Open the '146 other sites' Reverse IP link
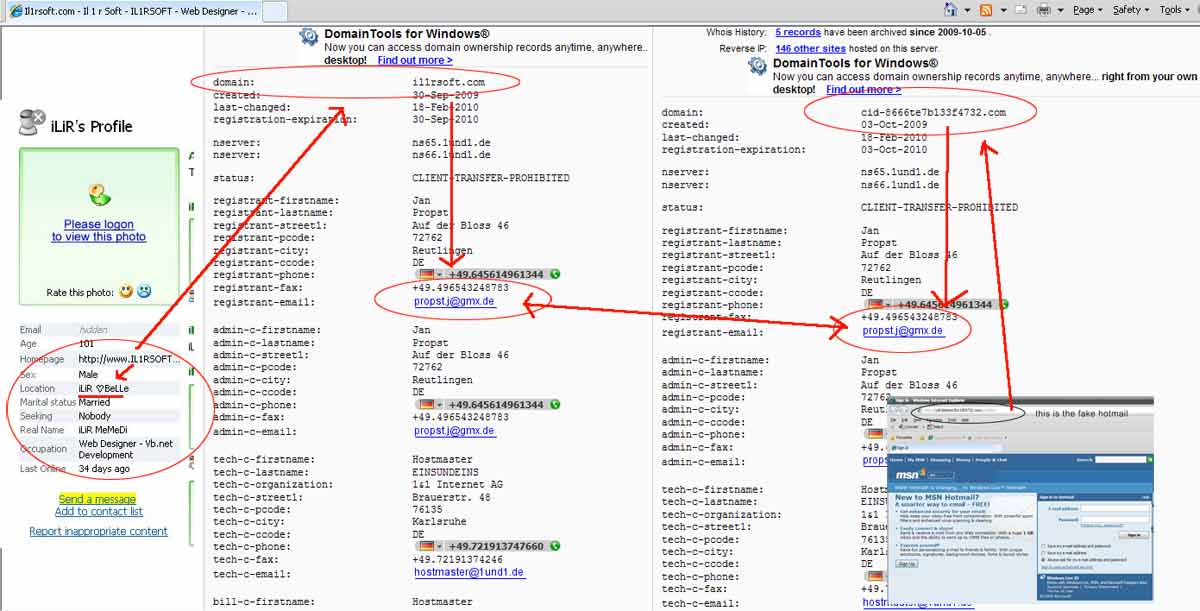Image resolution: width=1200 pixels, height=611 pixels. 810,48
